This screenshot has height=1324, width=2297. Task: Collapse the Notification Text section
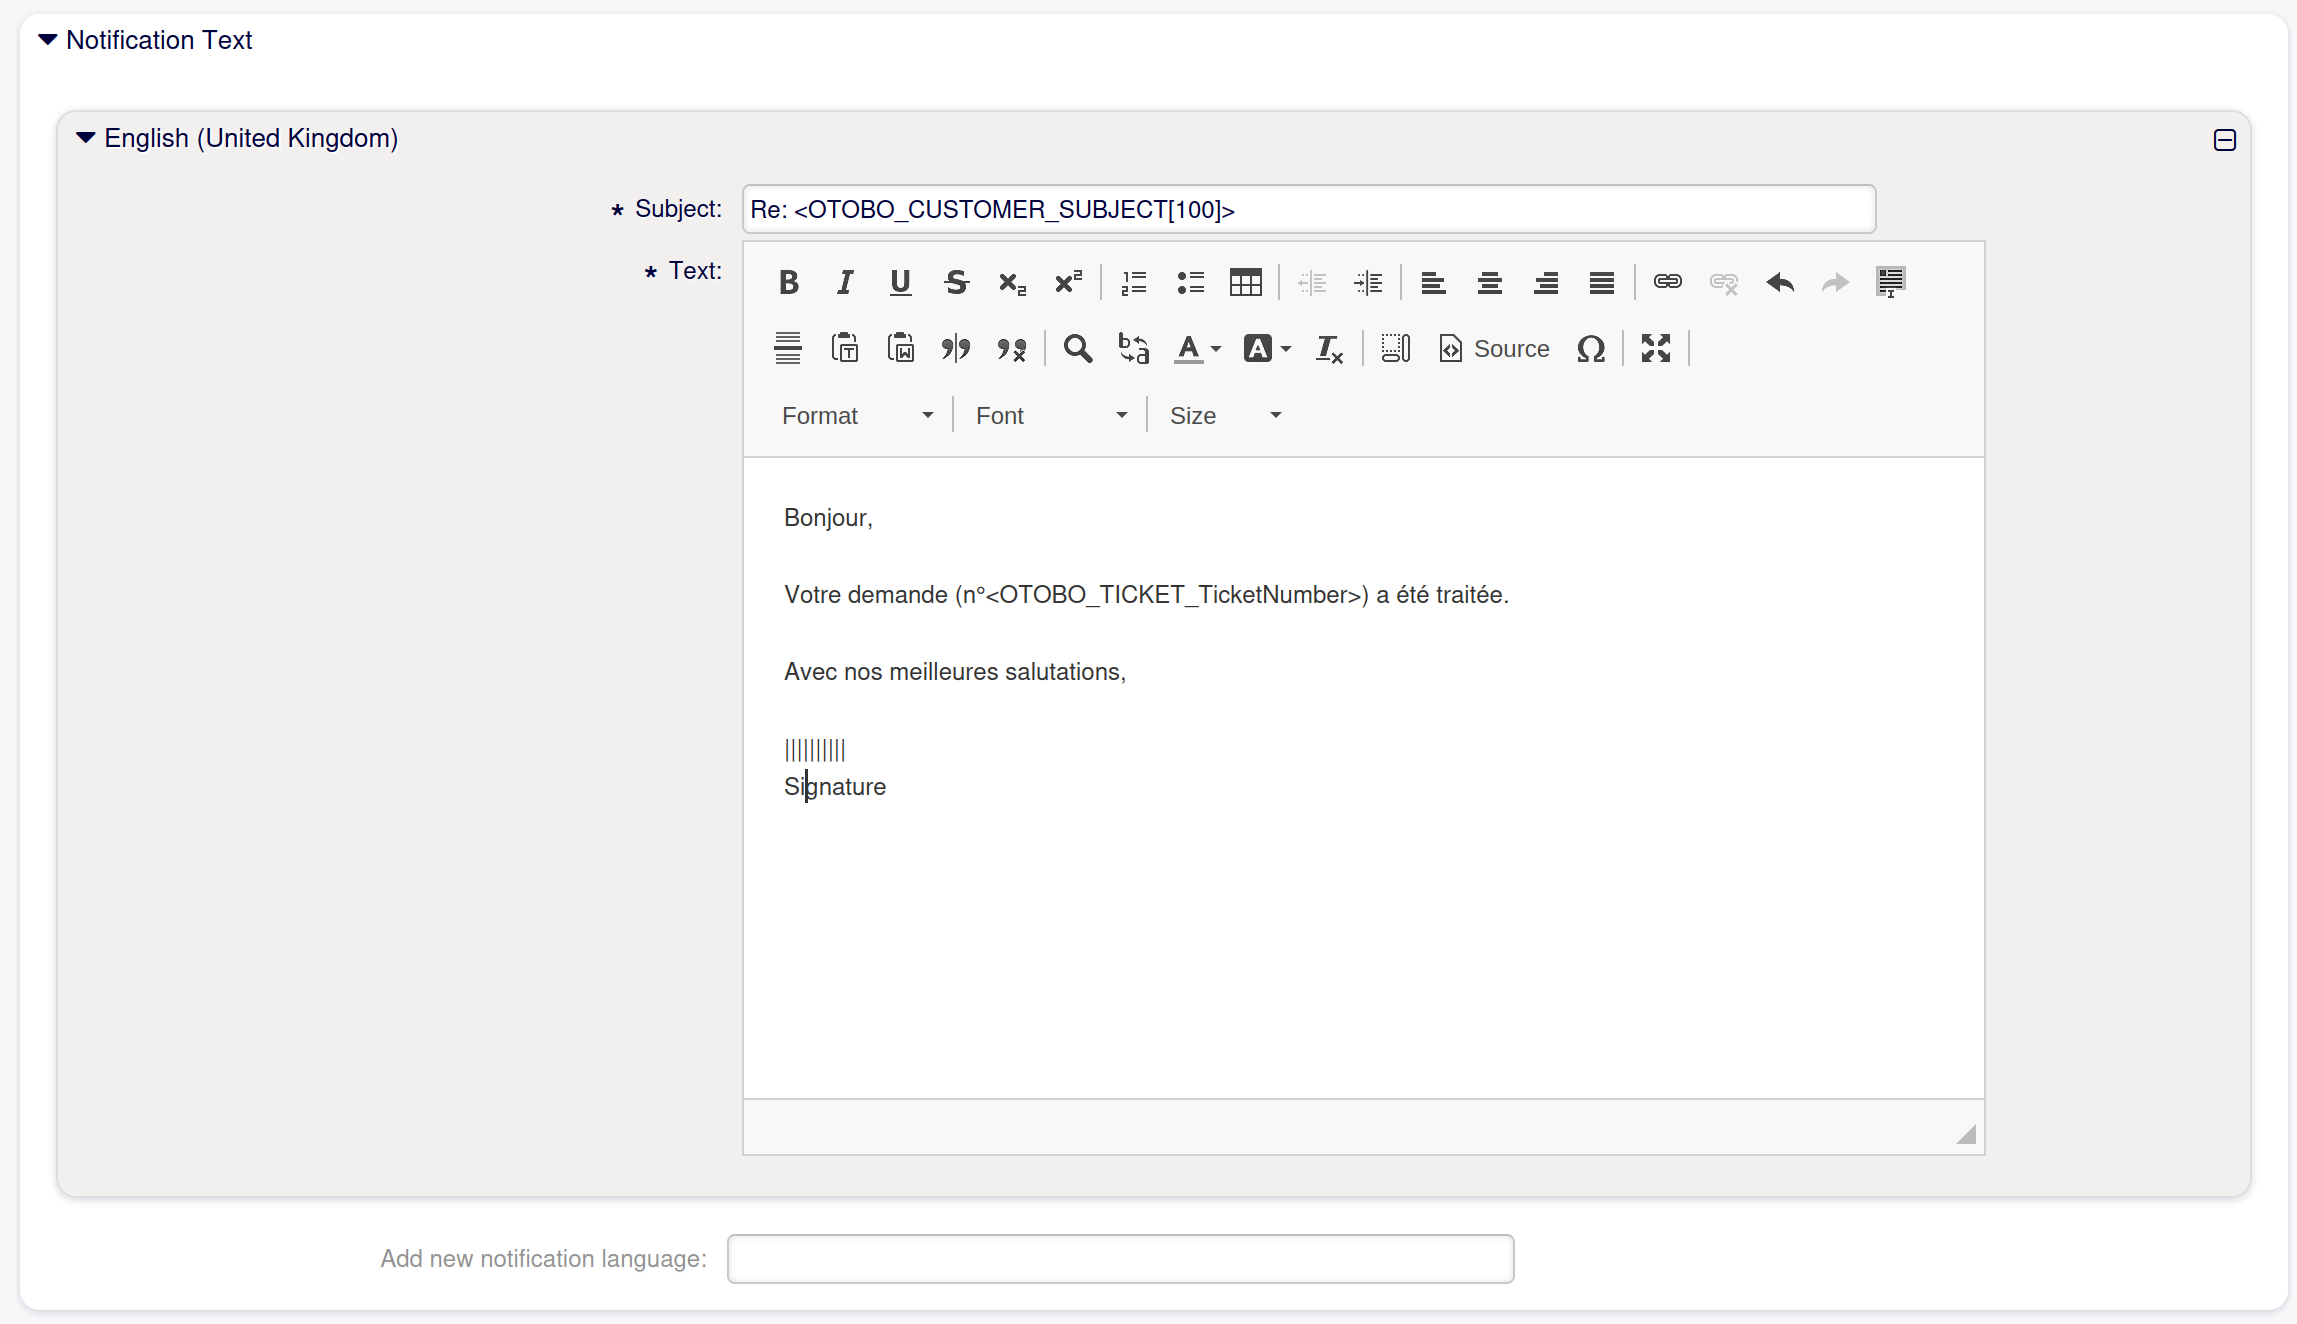(48, 40)
